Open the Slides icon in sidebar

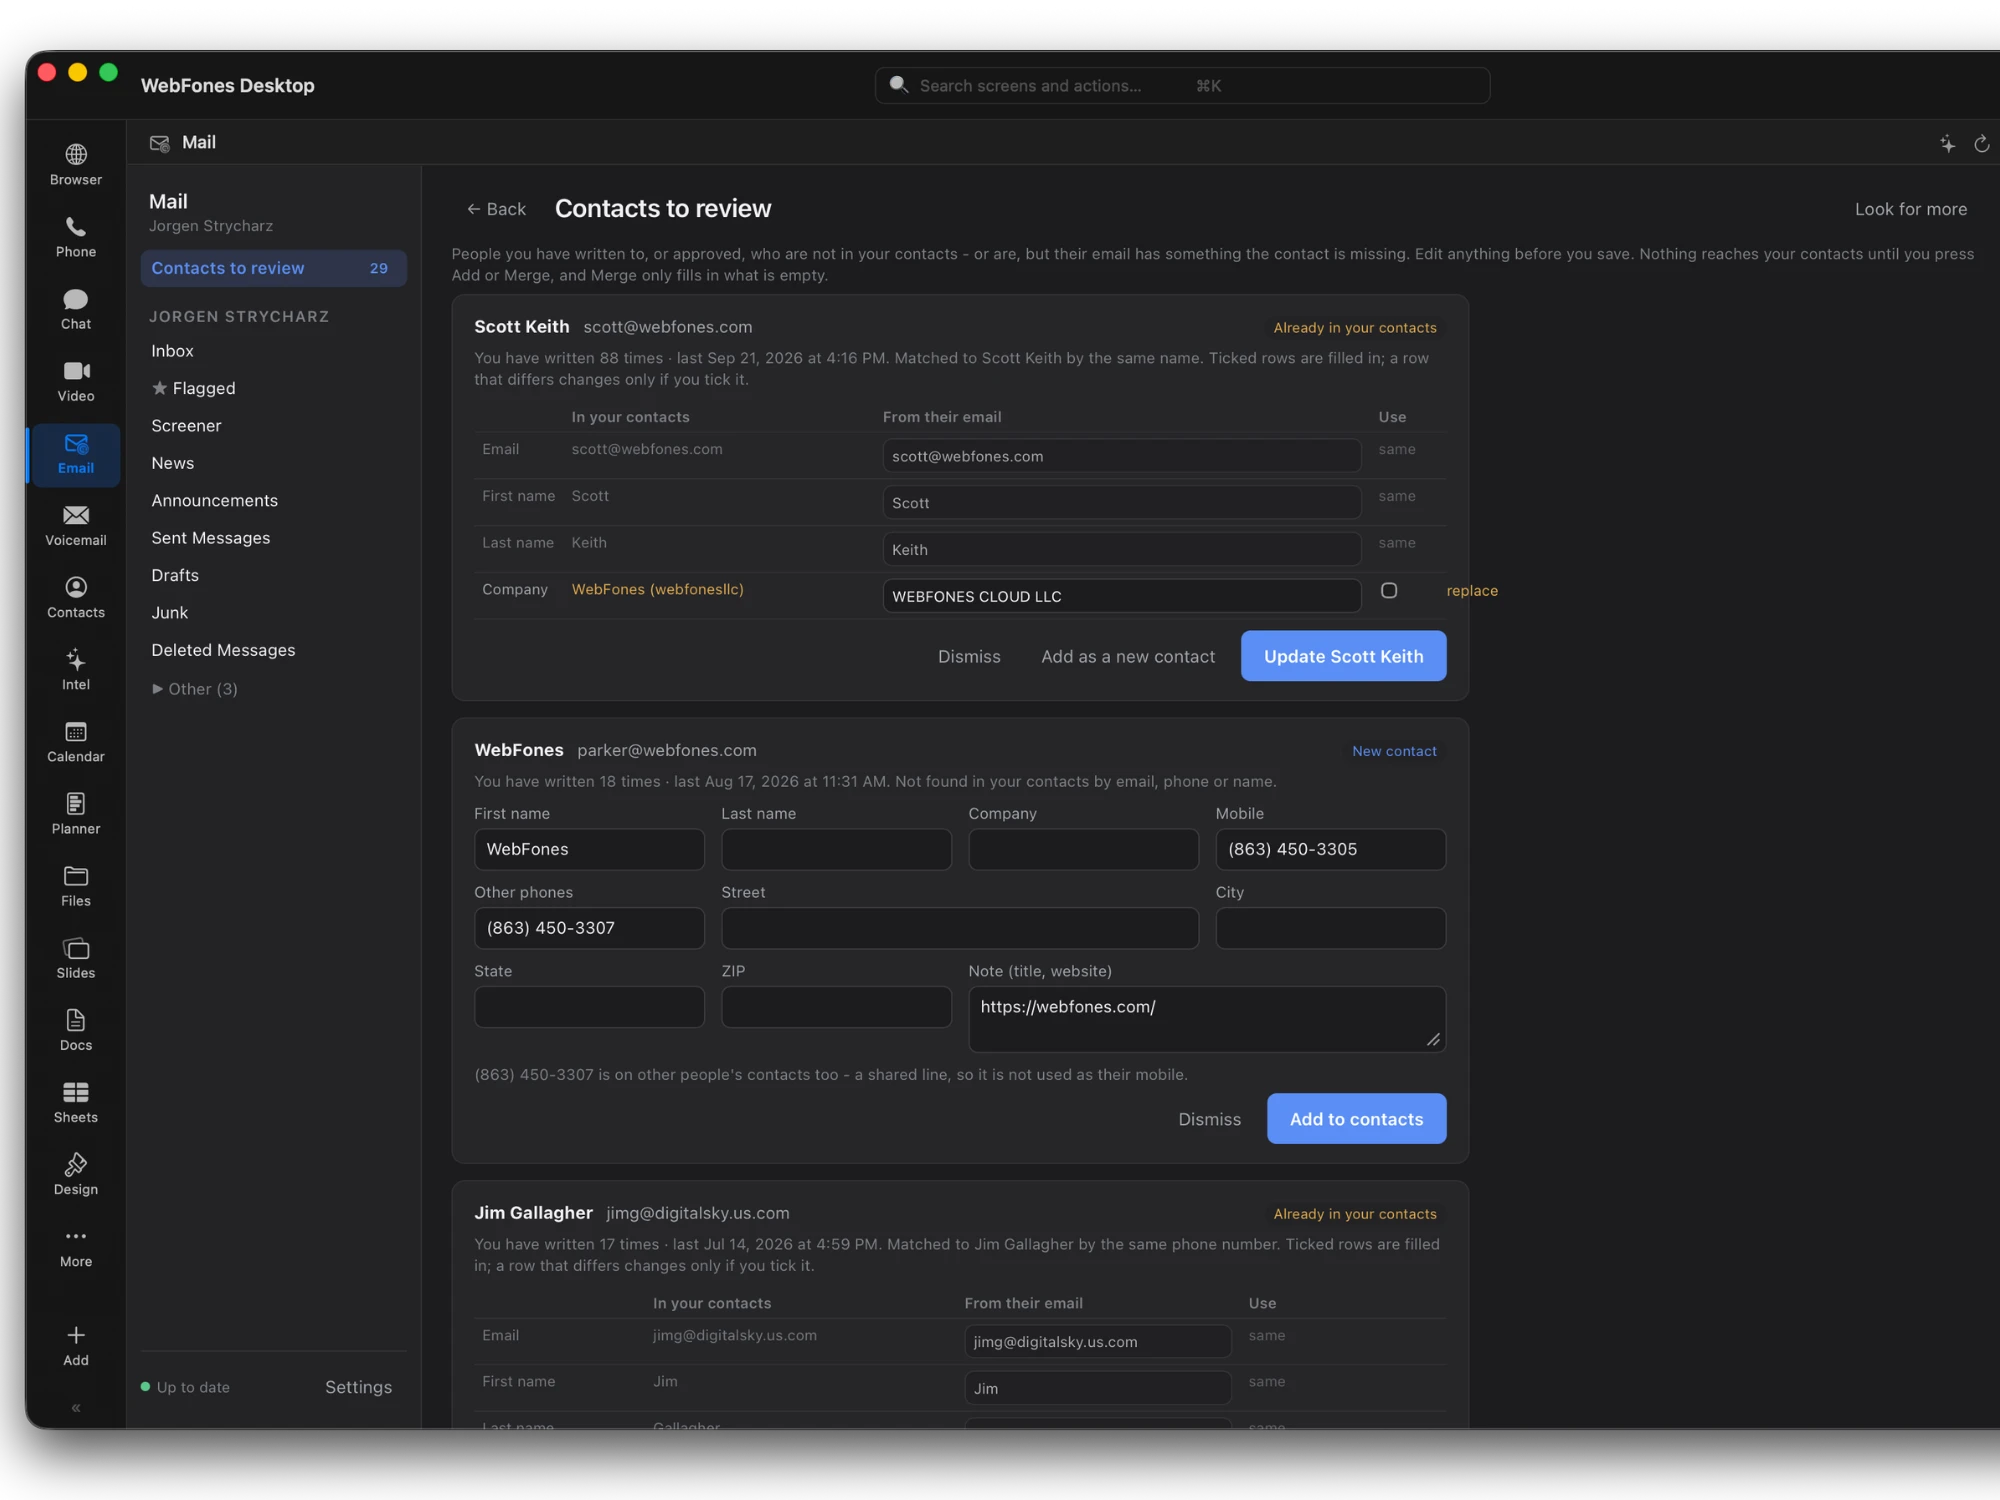tap(76, 948)
